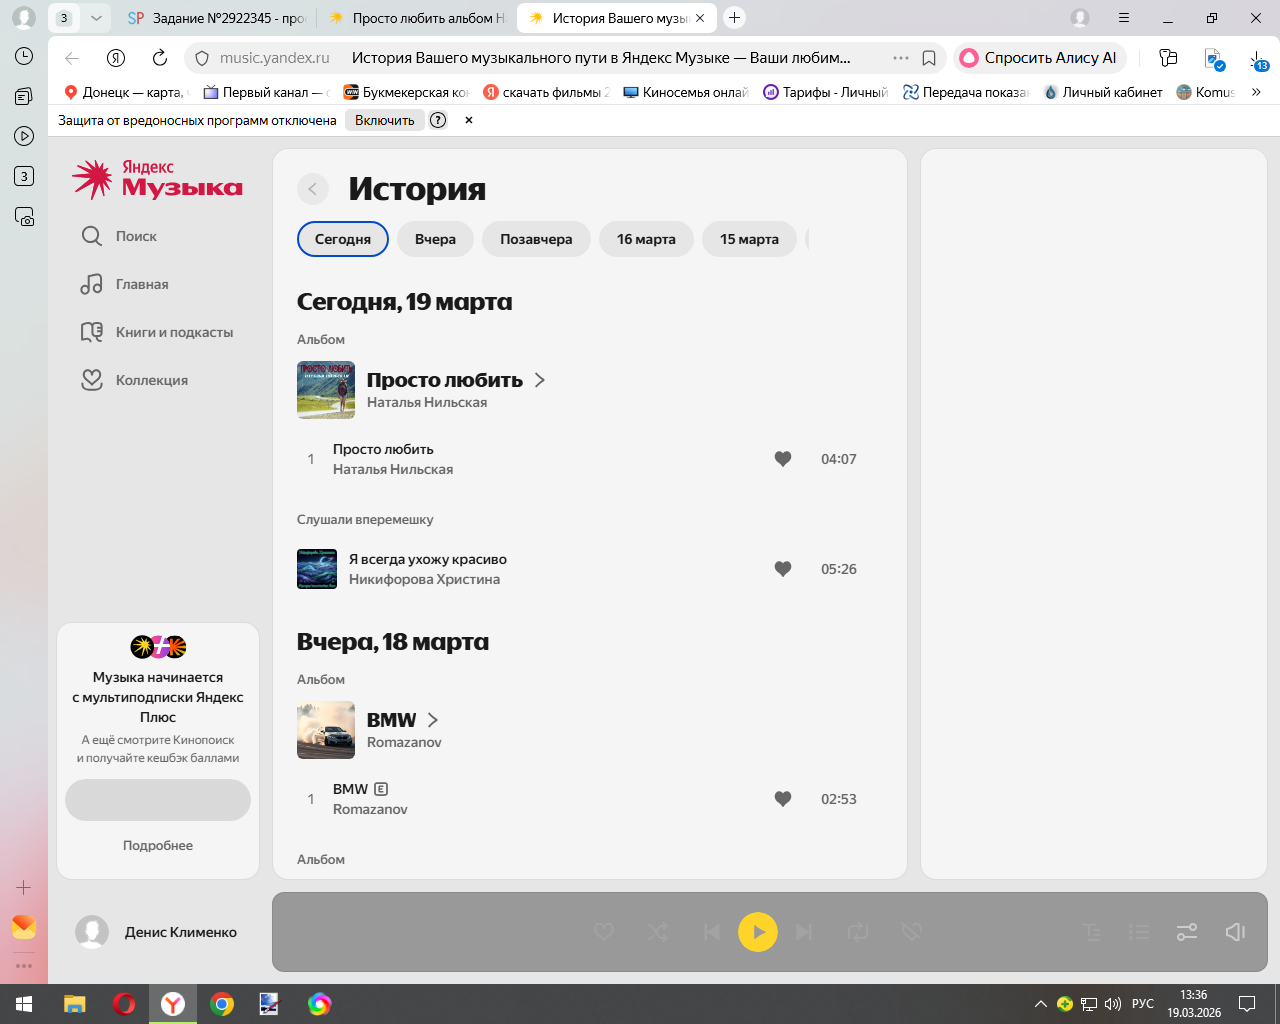
Task: Click Спросить Алису AI button
Action: (x=1040, y=58)
